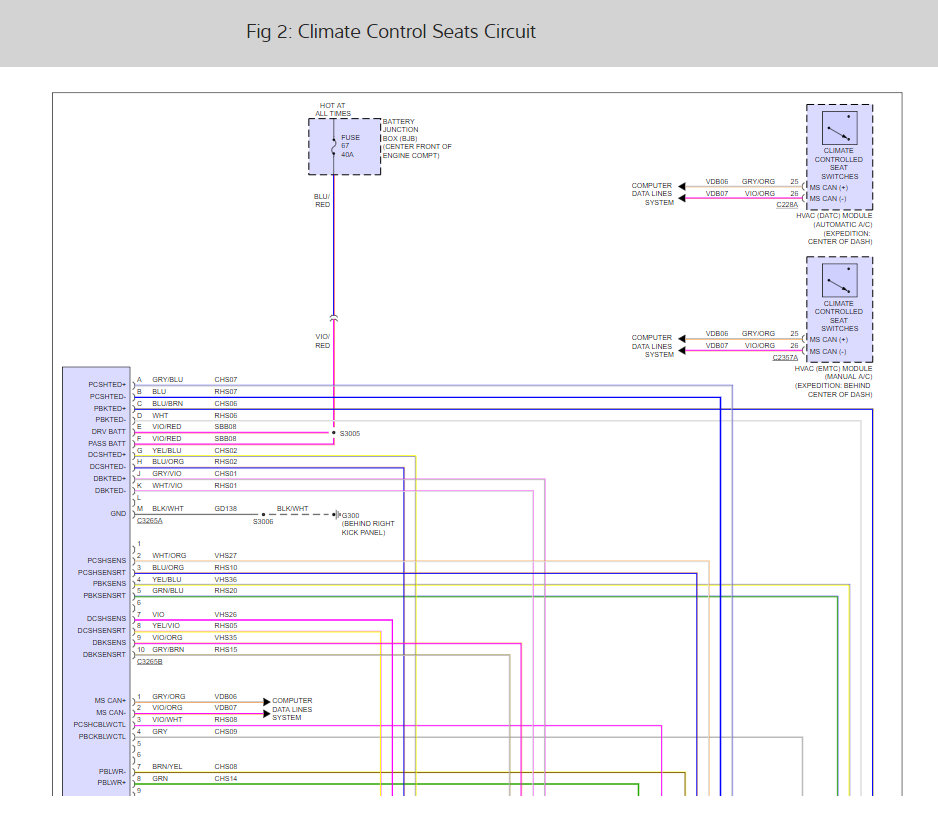Screen dimensions: 938x815
Task: Click connector label C2357A
Action: (x=785, y=357)
